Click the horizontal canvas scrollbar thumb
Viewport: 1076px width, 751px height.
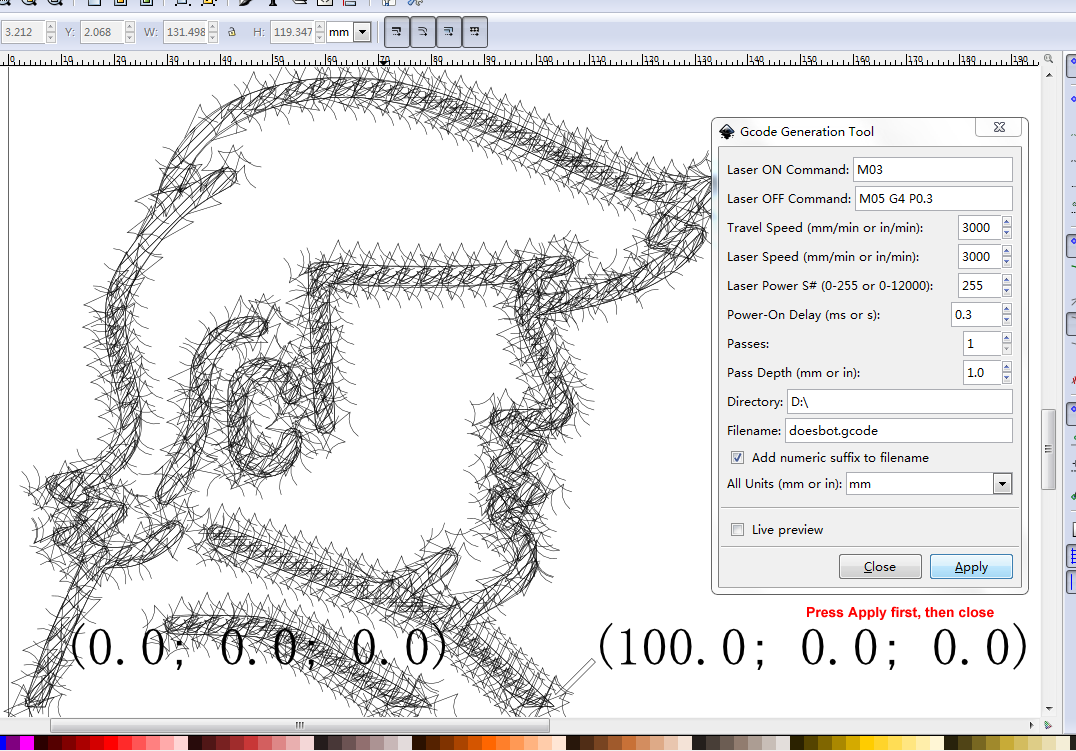299,725
